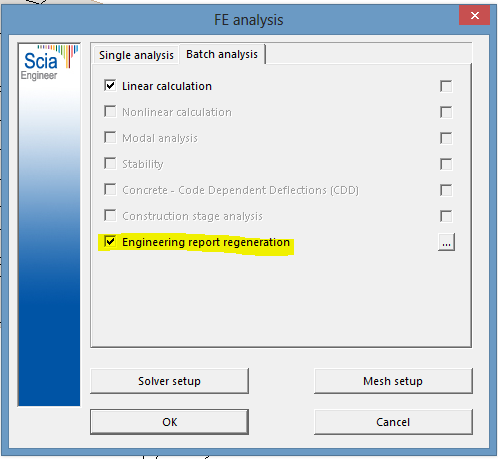The height and width of the screenshot is (459, 498).
Task: Uncheck the Linear calculation checkbox
Action: click(110, 86)
